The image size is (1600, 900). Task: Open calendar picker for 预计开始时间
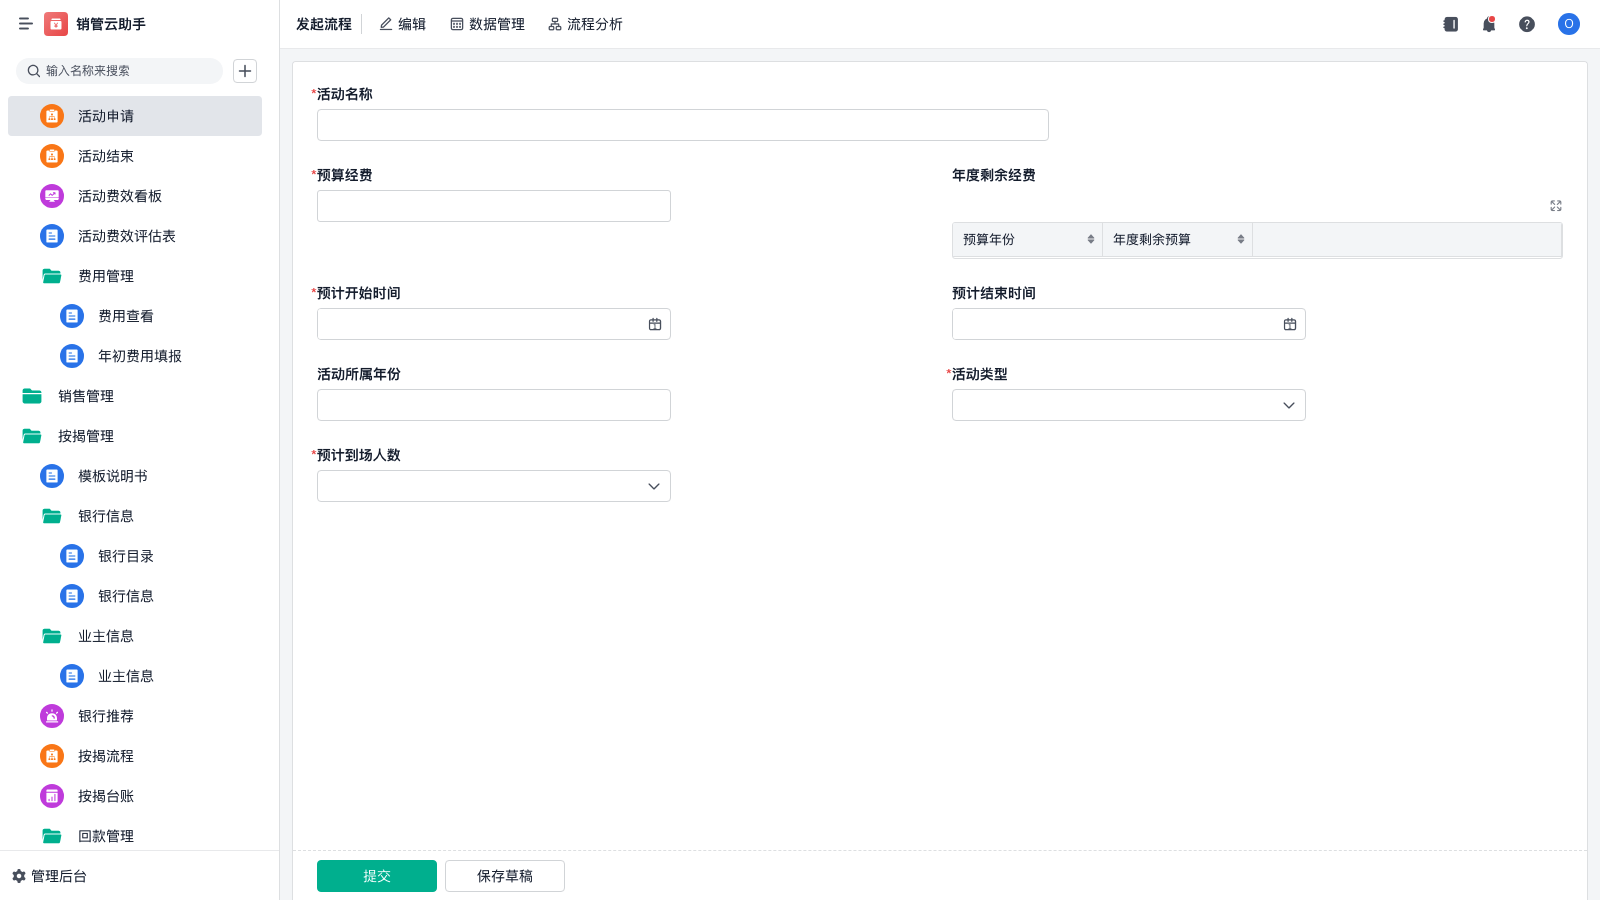(655, 324)
